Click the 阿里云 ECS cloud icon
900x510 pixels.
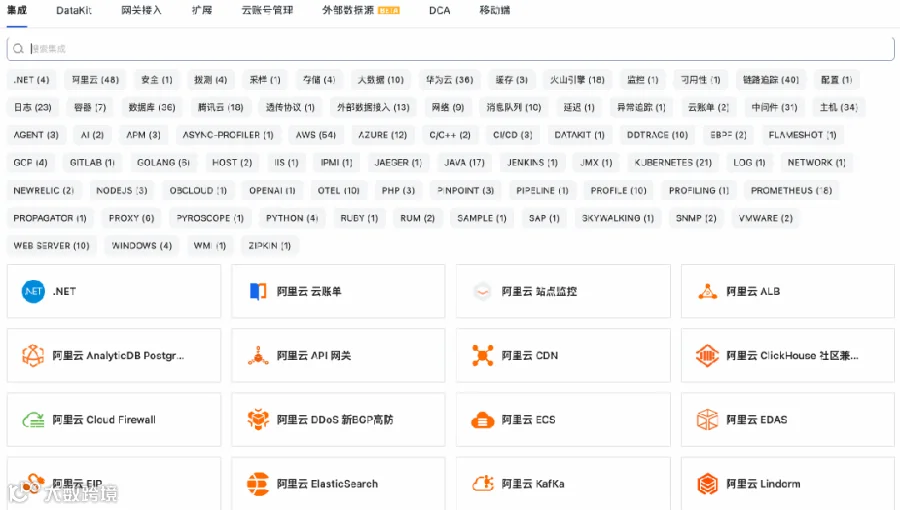[x=483, y=420]
